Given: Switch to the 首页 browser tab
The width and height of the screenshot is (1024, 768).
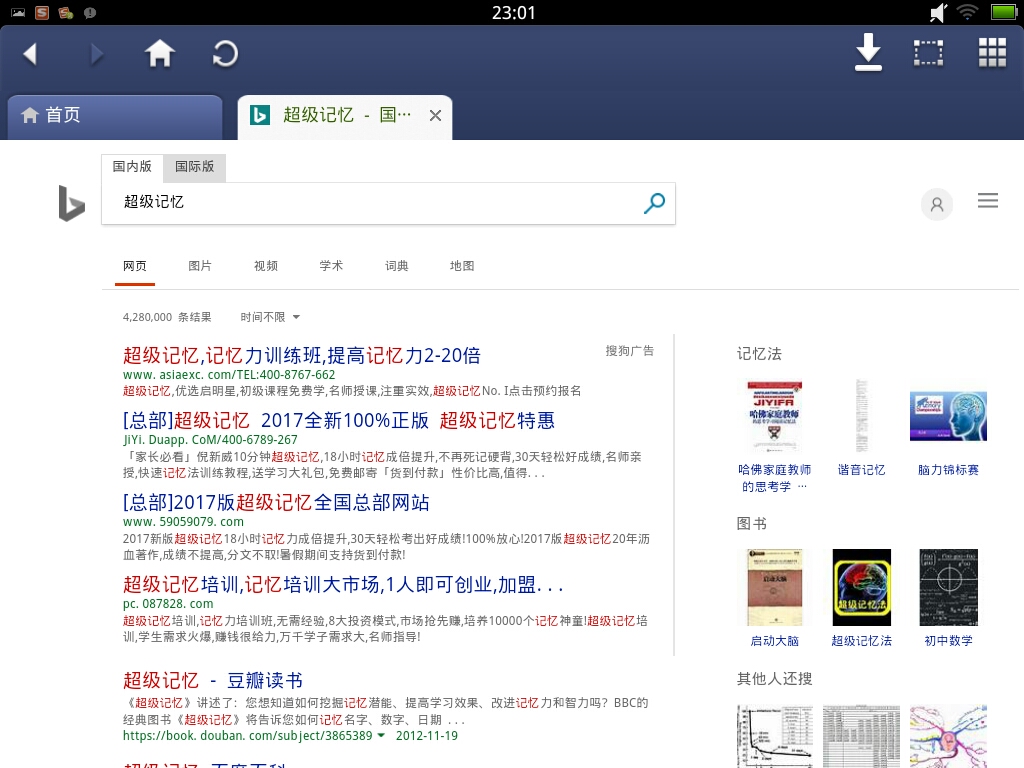Looking at the screenshot, I should [x=115, y=116].
